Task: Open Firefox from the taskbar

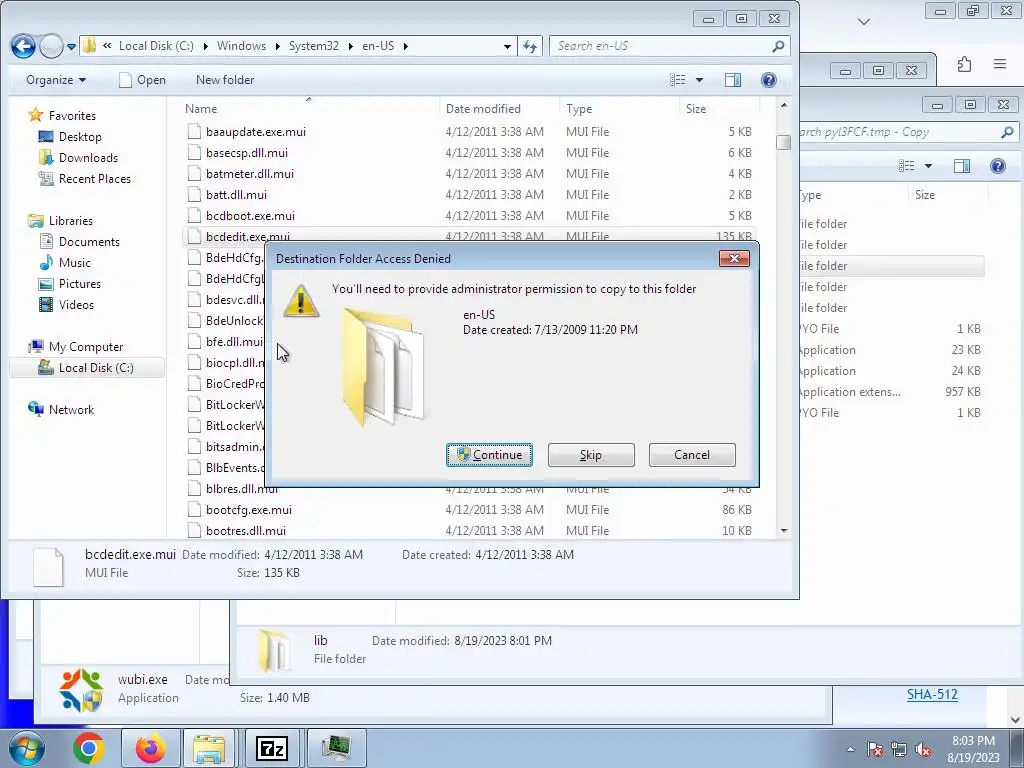Action: click(151, 748)
